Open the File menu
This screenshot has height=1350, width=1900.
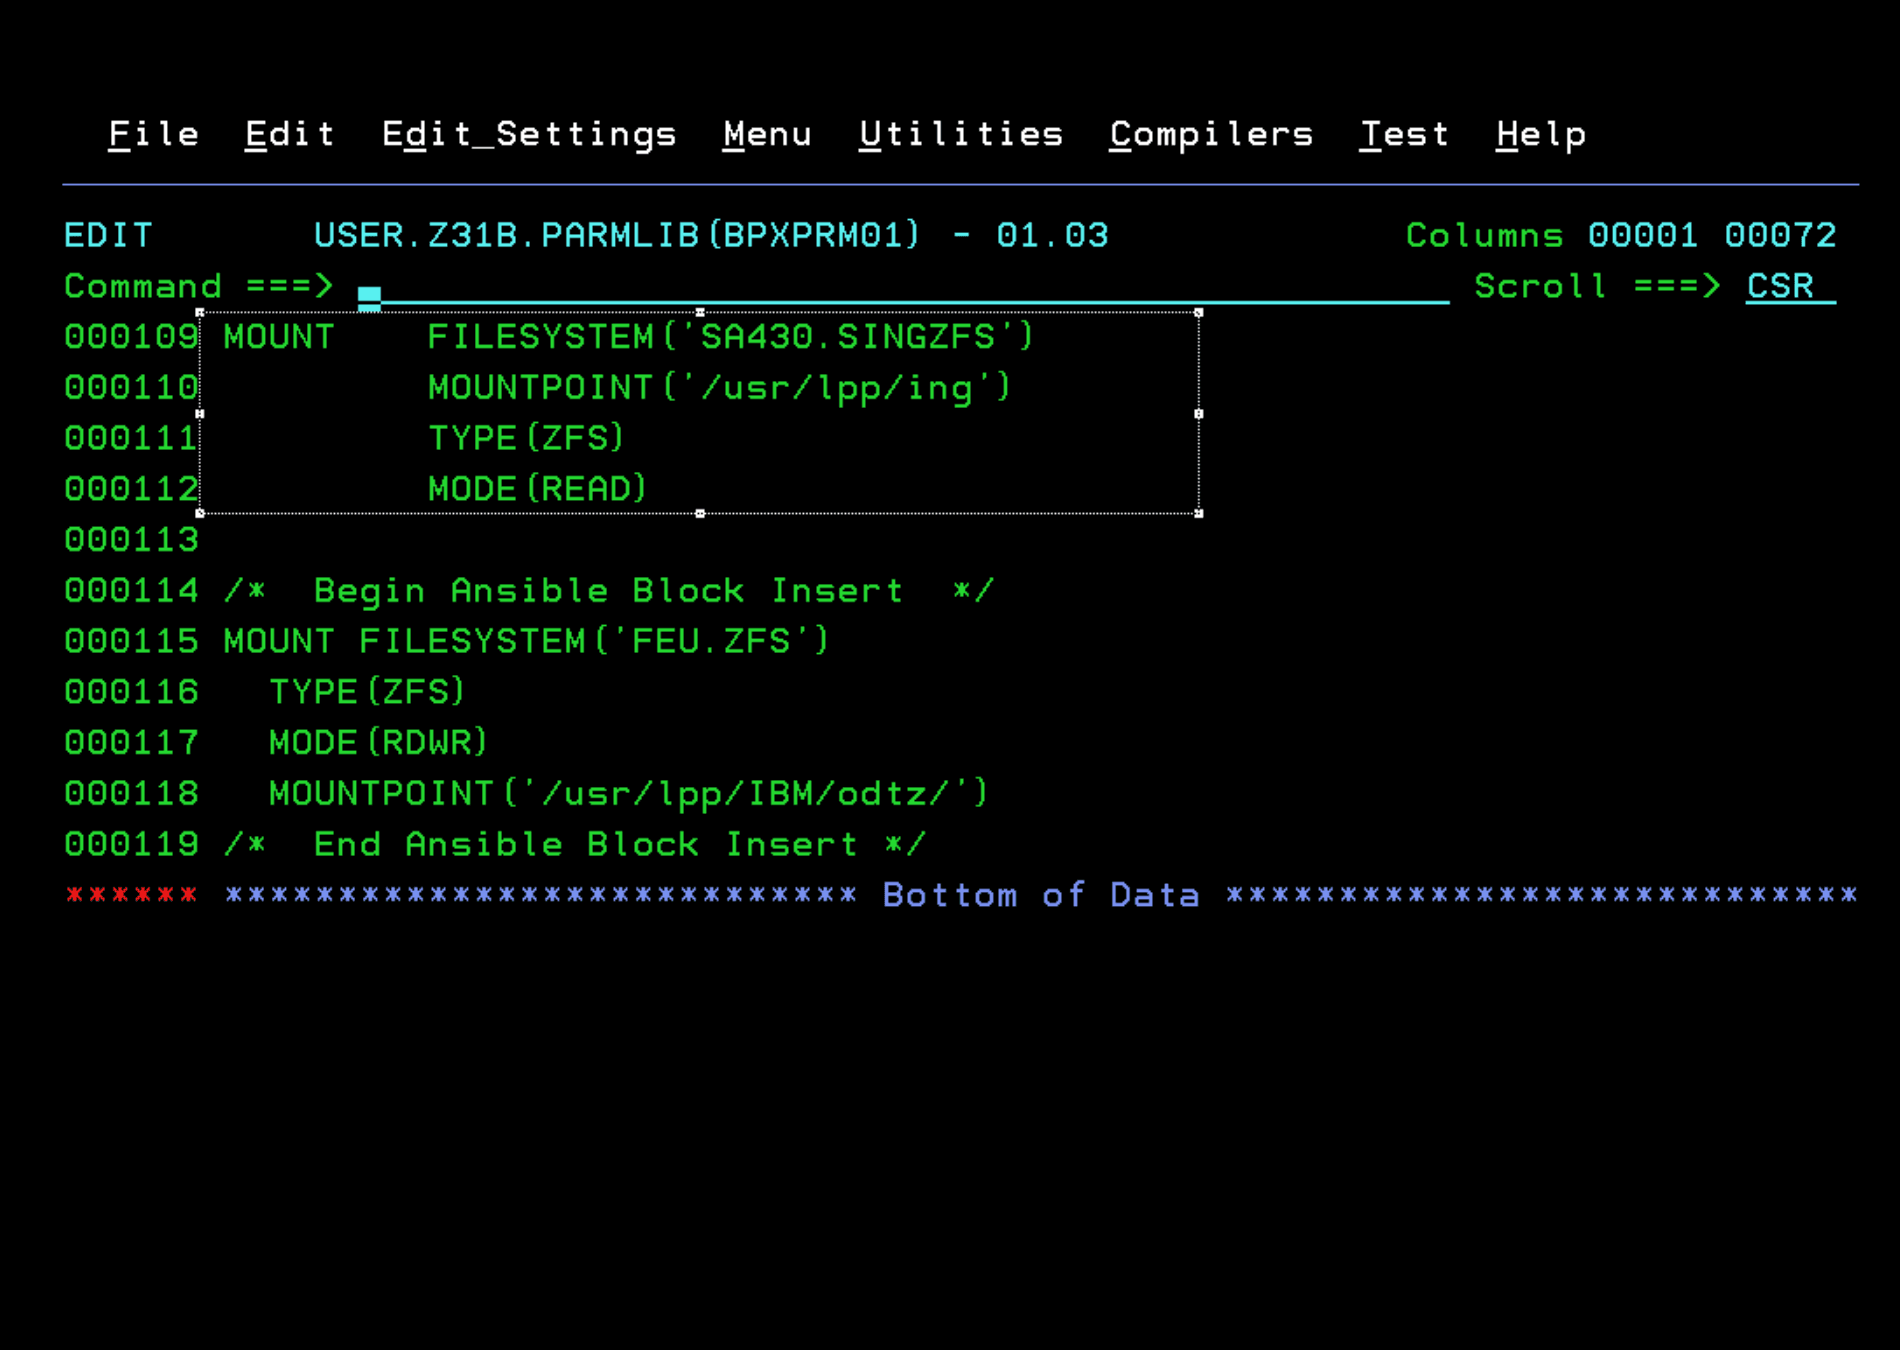(x=152, y=133)
